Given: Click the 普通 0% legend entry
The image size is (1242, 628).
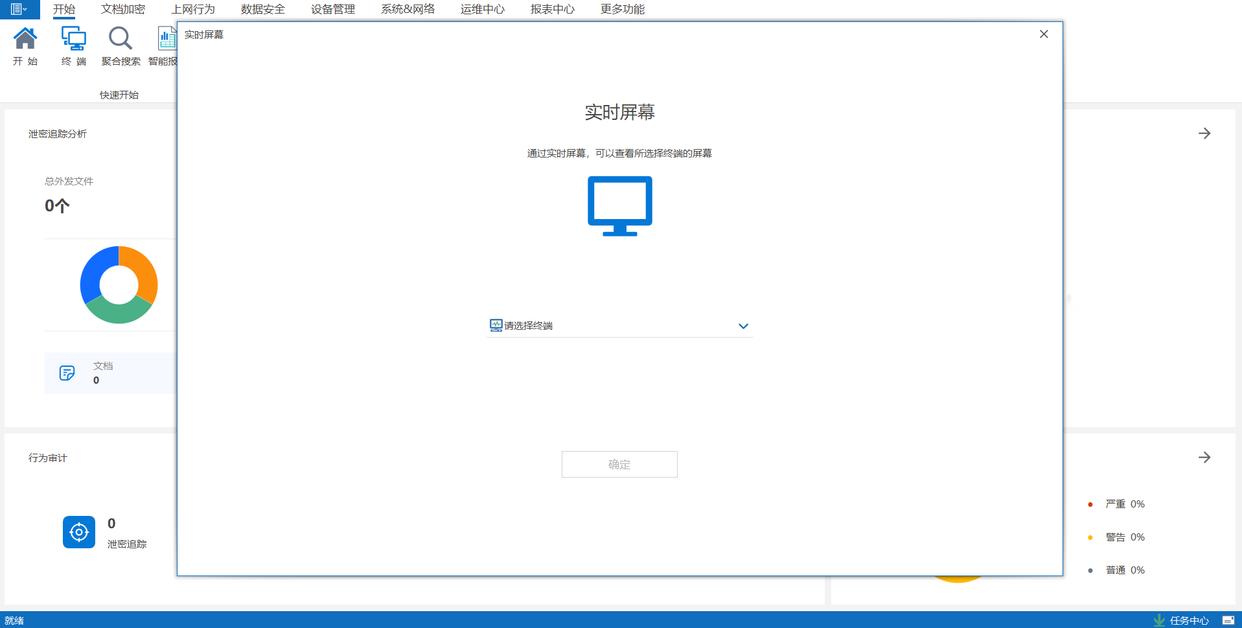Looking at the screenshot, I should 1116,570.
